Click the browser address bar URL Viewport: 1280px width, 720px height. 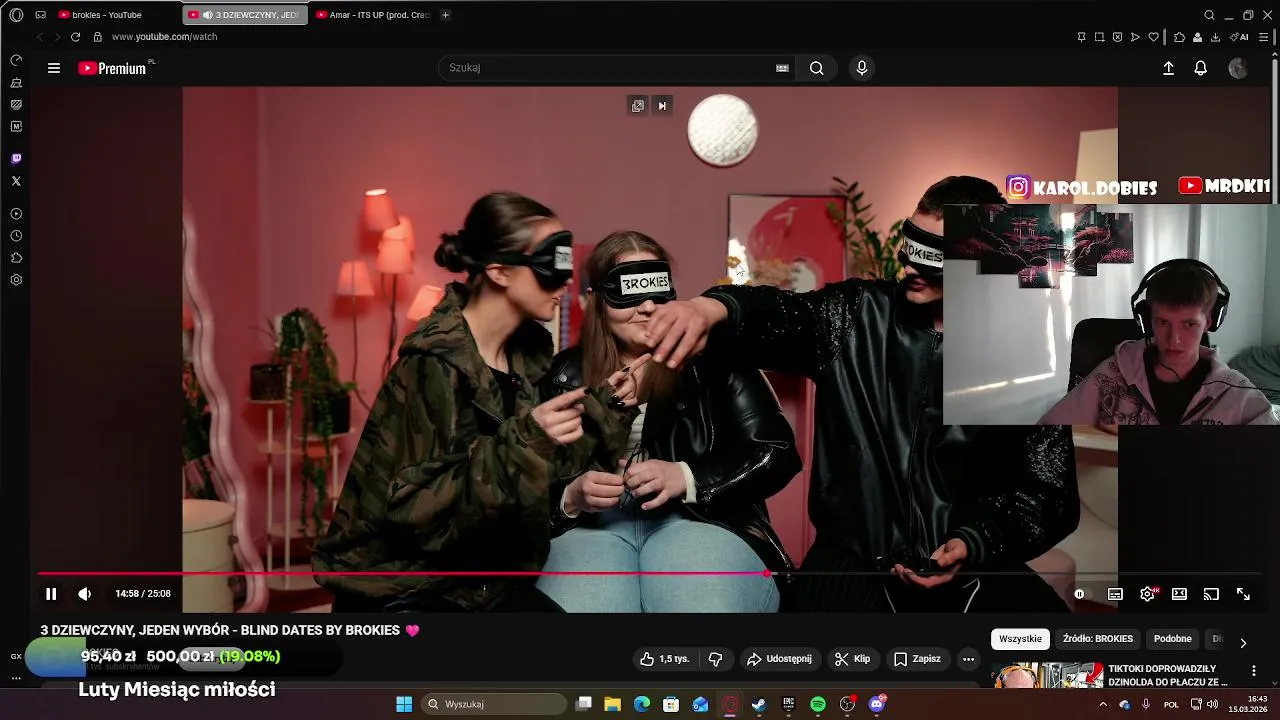click(164, 37)
